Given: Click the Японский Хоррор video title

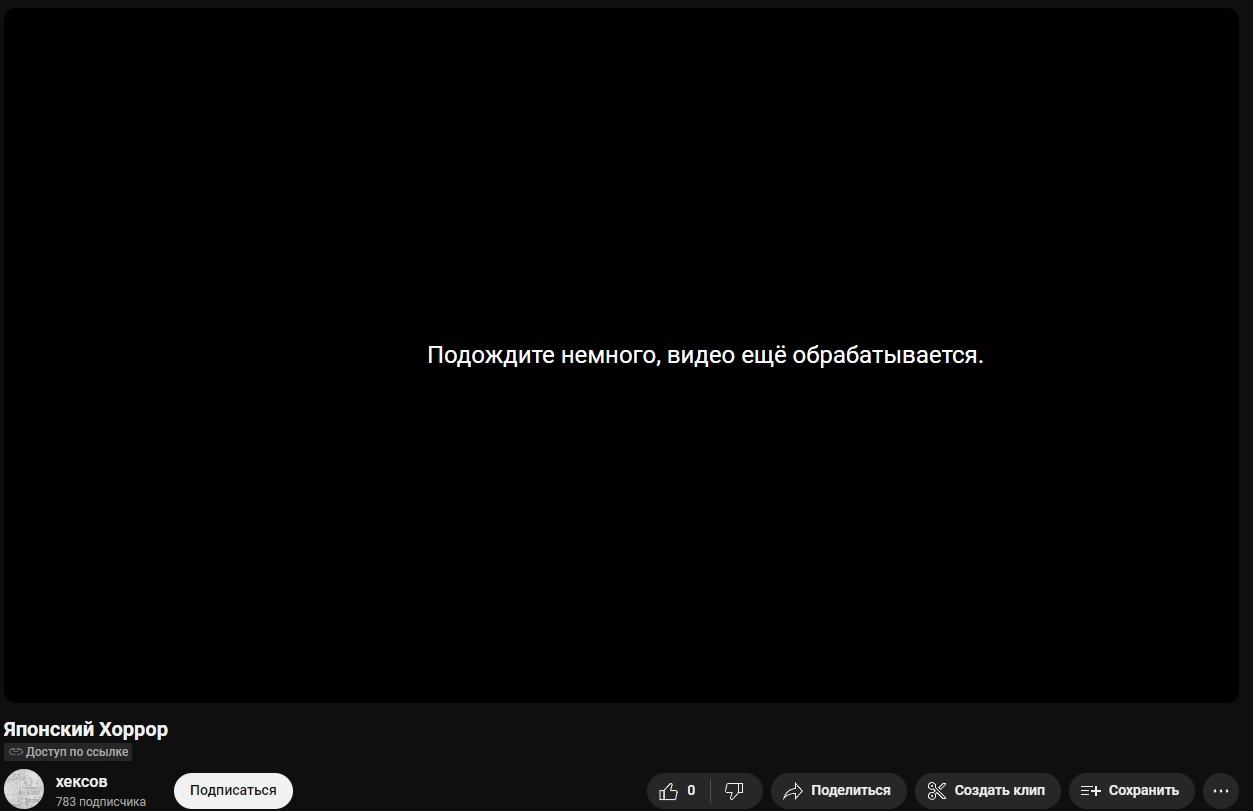Looking at the screenshot, I should pyautogui.click(x=86, y=729).
